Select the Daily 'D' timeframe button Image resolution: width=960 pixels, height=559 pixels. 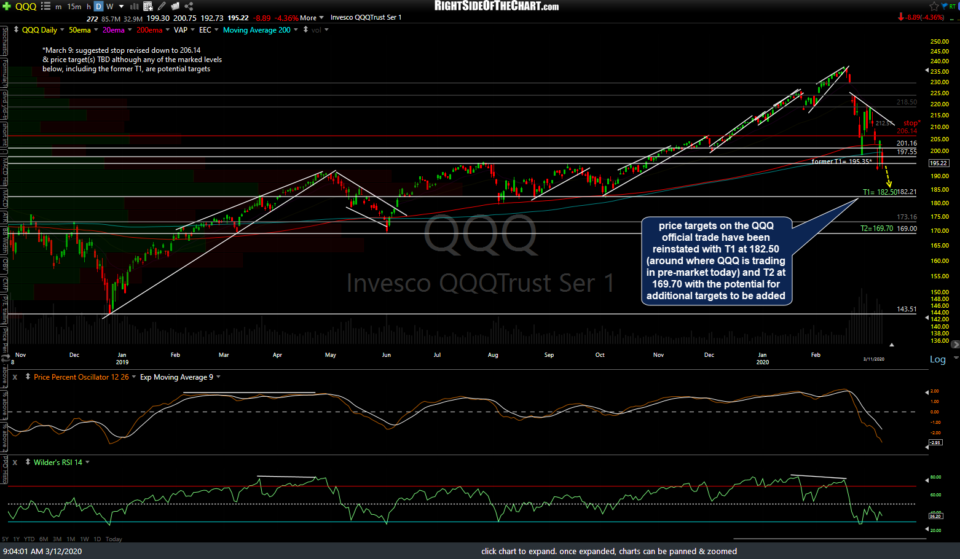click(99, 7)
